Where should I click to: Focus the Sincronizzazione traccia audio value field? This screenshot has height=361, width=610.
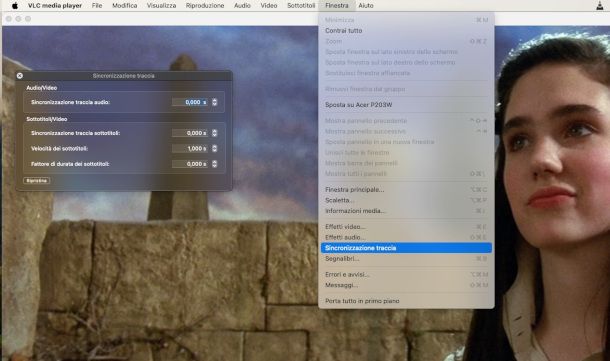pyautogui.click(x=190, y=102)
